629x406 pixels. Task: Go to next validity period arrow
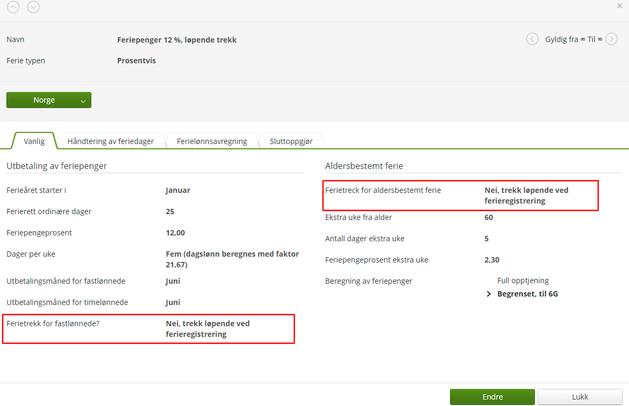point(611,39)
